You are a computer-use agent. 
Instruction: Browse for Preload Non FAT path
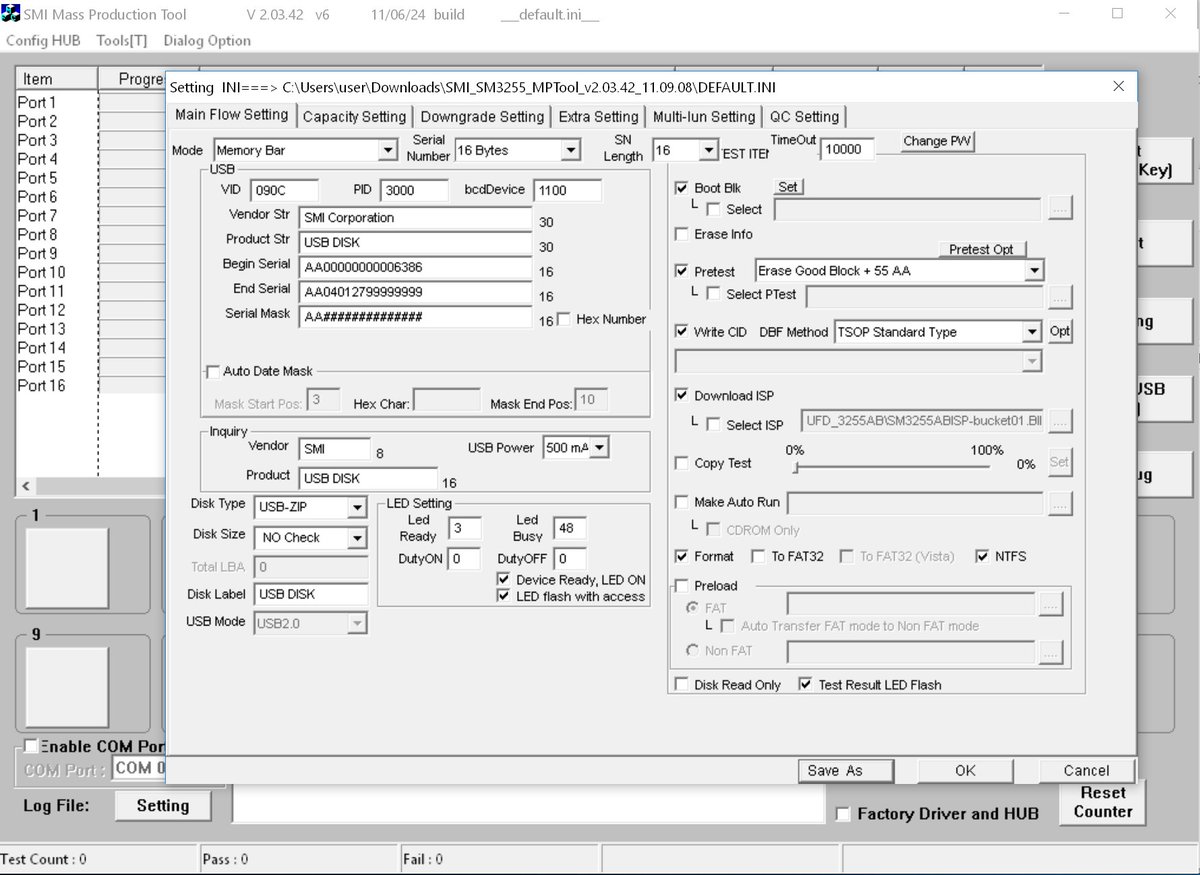coord(1049,652)
